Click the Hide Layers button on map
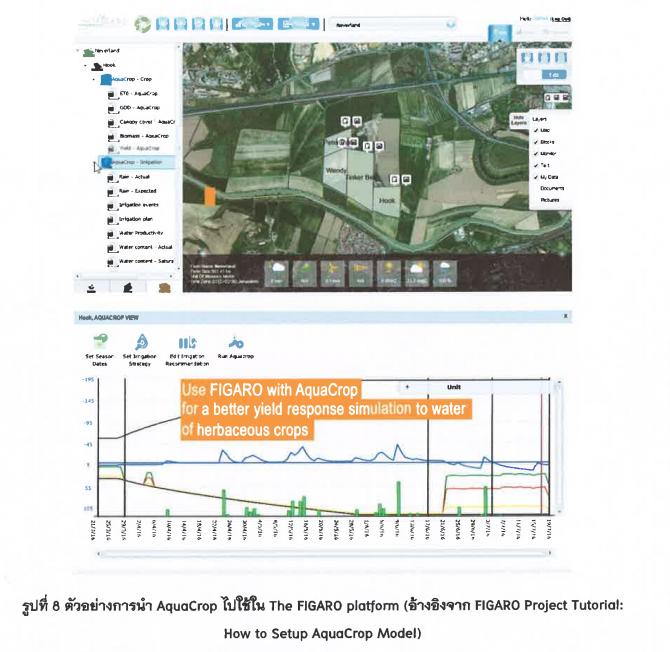This screenshot has height=652, width=670. coord(518,120)
